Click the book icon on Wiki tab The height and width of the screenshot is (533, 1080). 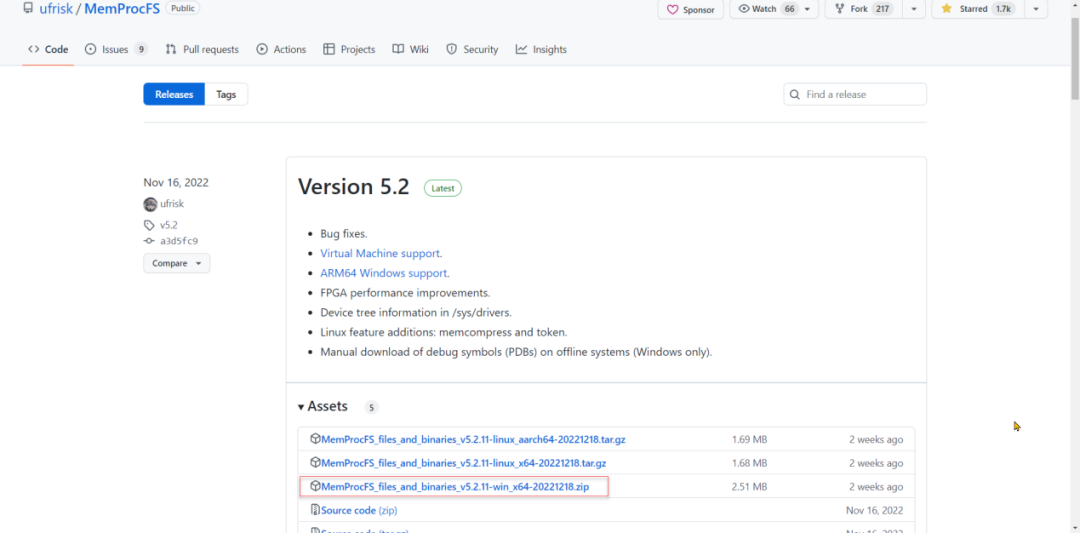tap(398, 50)
